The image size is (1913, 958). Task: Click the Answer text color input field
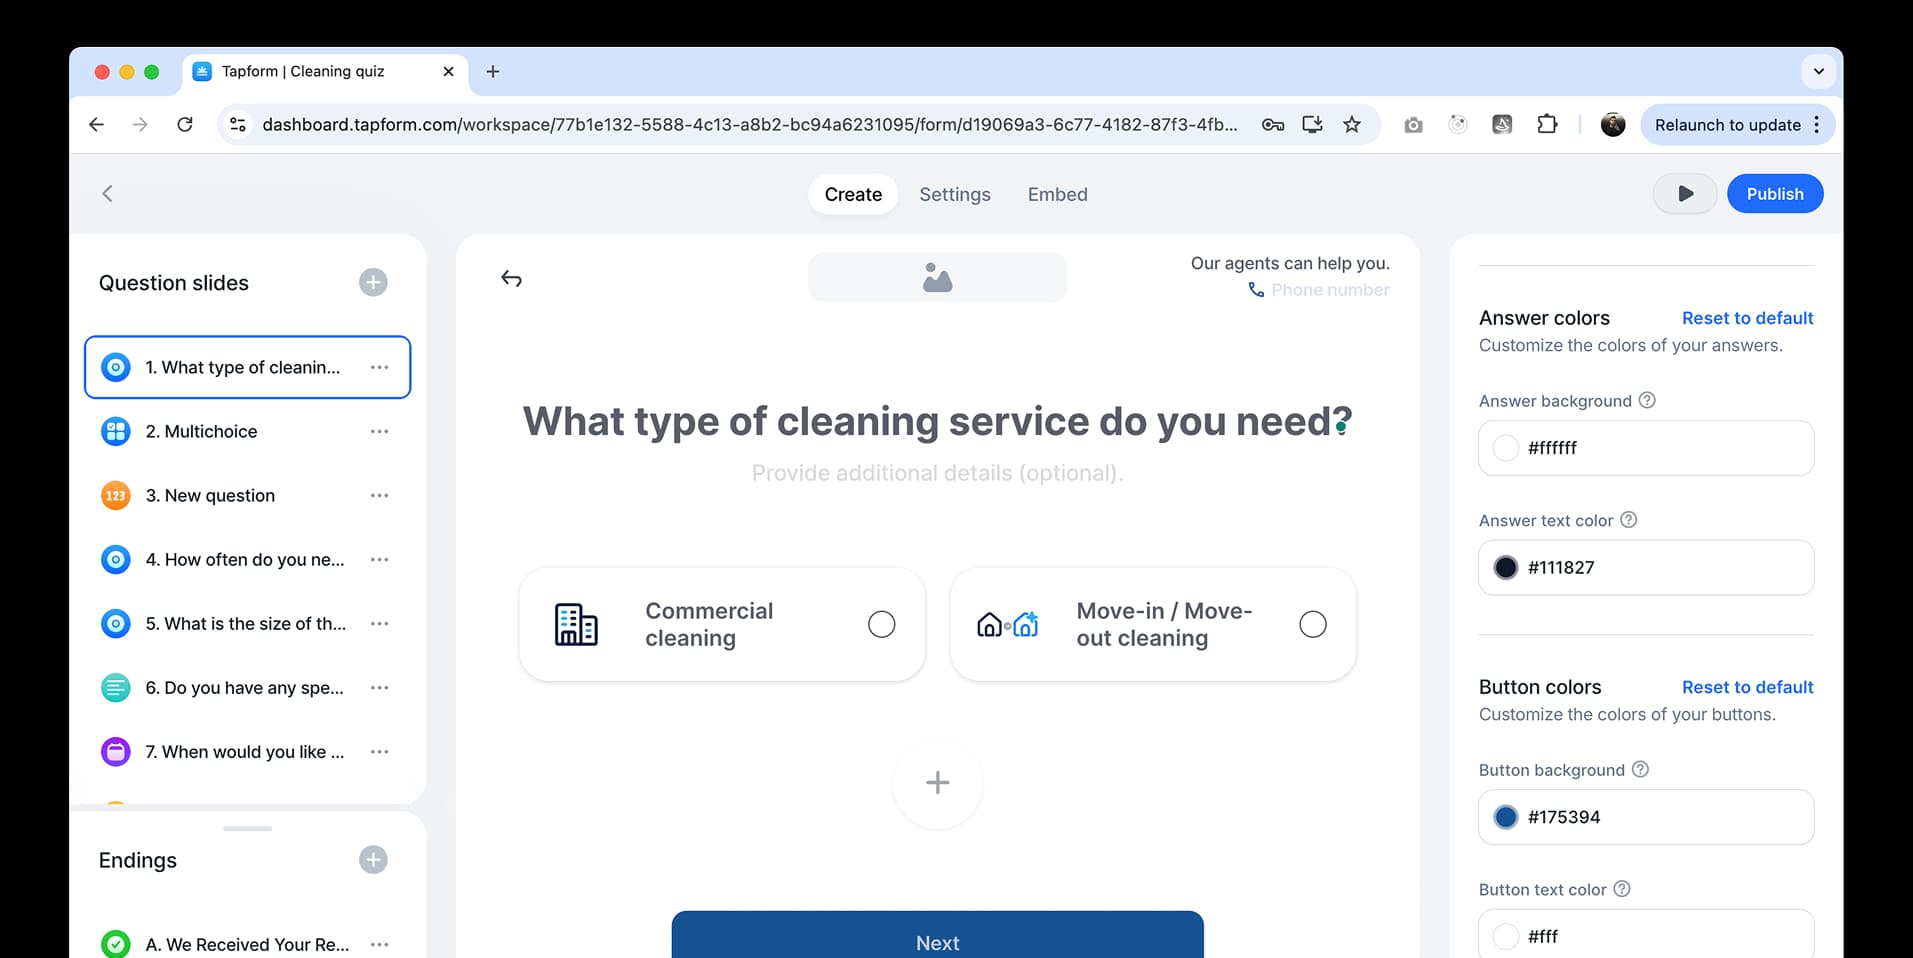coord(1645,567)
